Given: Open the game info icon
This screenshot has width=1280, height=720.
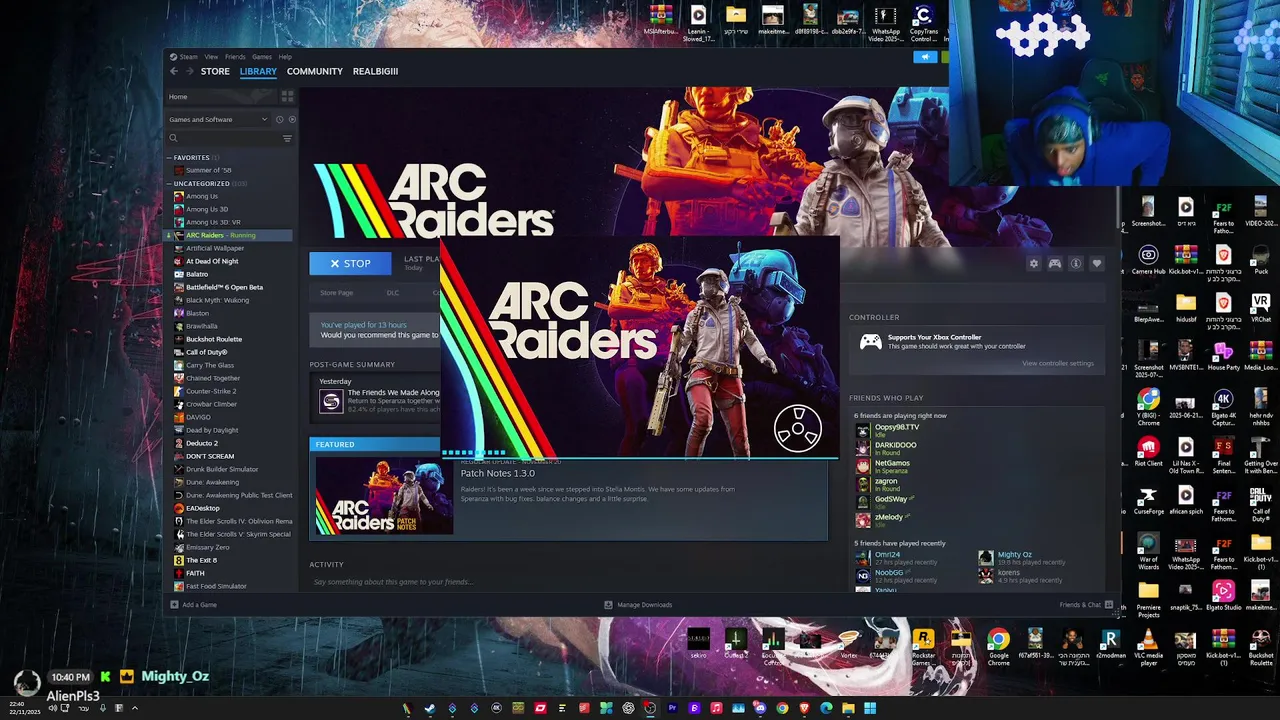Looking at the screenshot, I should click(1075, 263).
